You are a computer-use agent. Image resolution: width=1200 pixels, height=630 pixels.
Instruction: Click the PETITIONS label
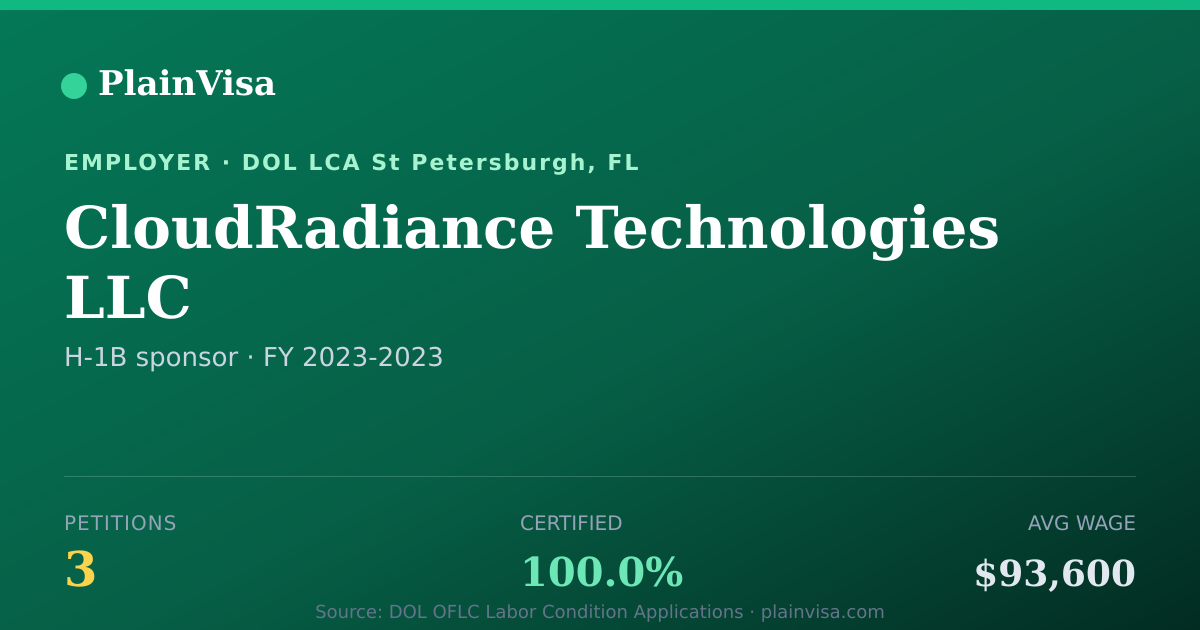click(x=120, y=524)
